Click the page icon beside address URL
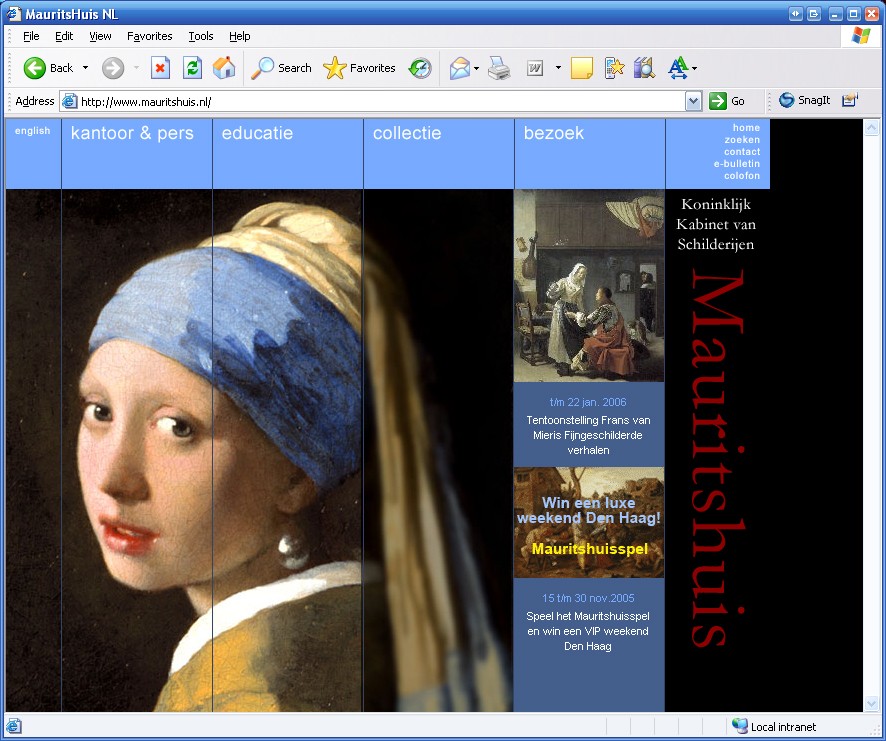Viewport: 886px width, 741px height. [69, 101]
